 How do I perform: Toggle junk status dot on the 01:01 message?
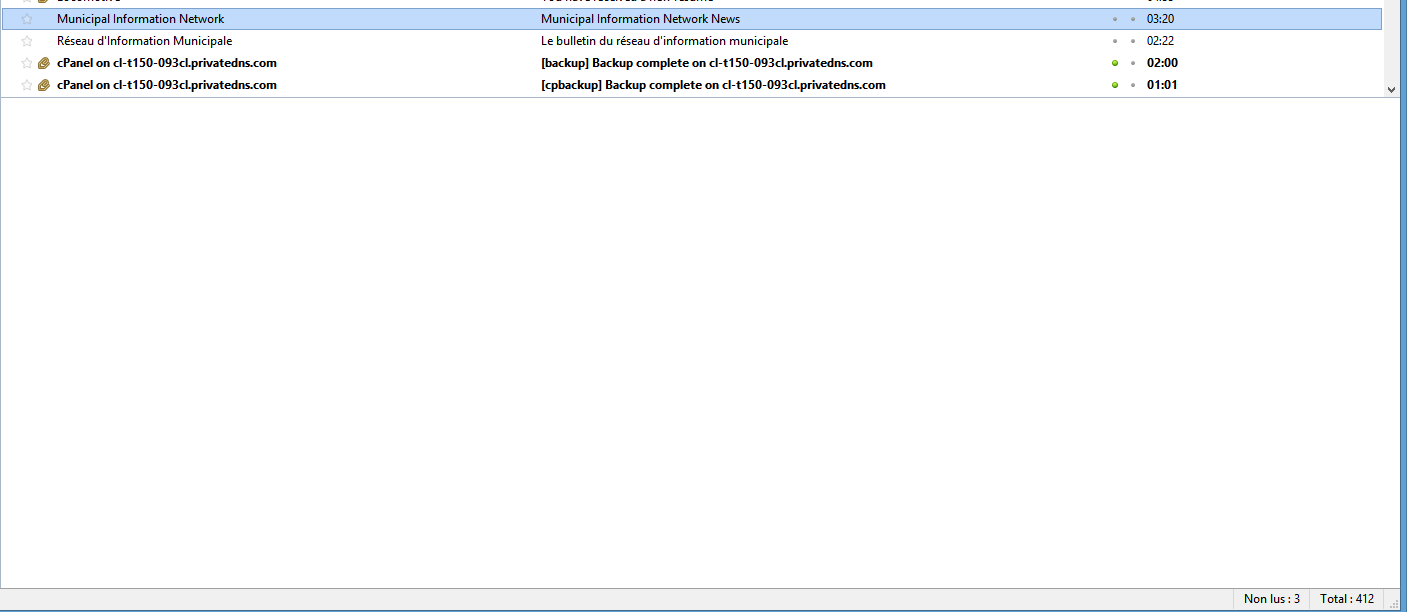(1133, 85)
